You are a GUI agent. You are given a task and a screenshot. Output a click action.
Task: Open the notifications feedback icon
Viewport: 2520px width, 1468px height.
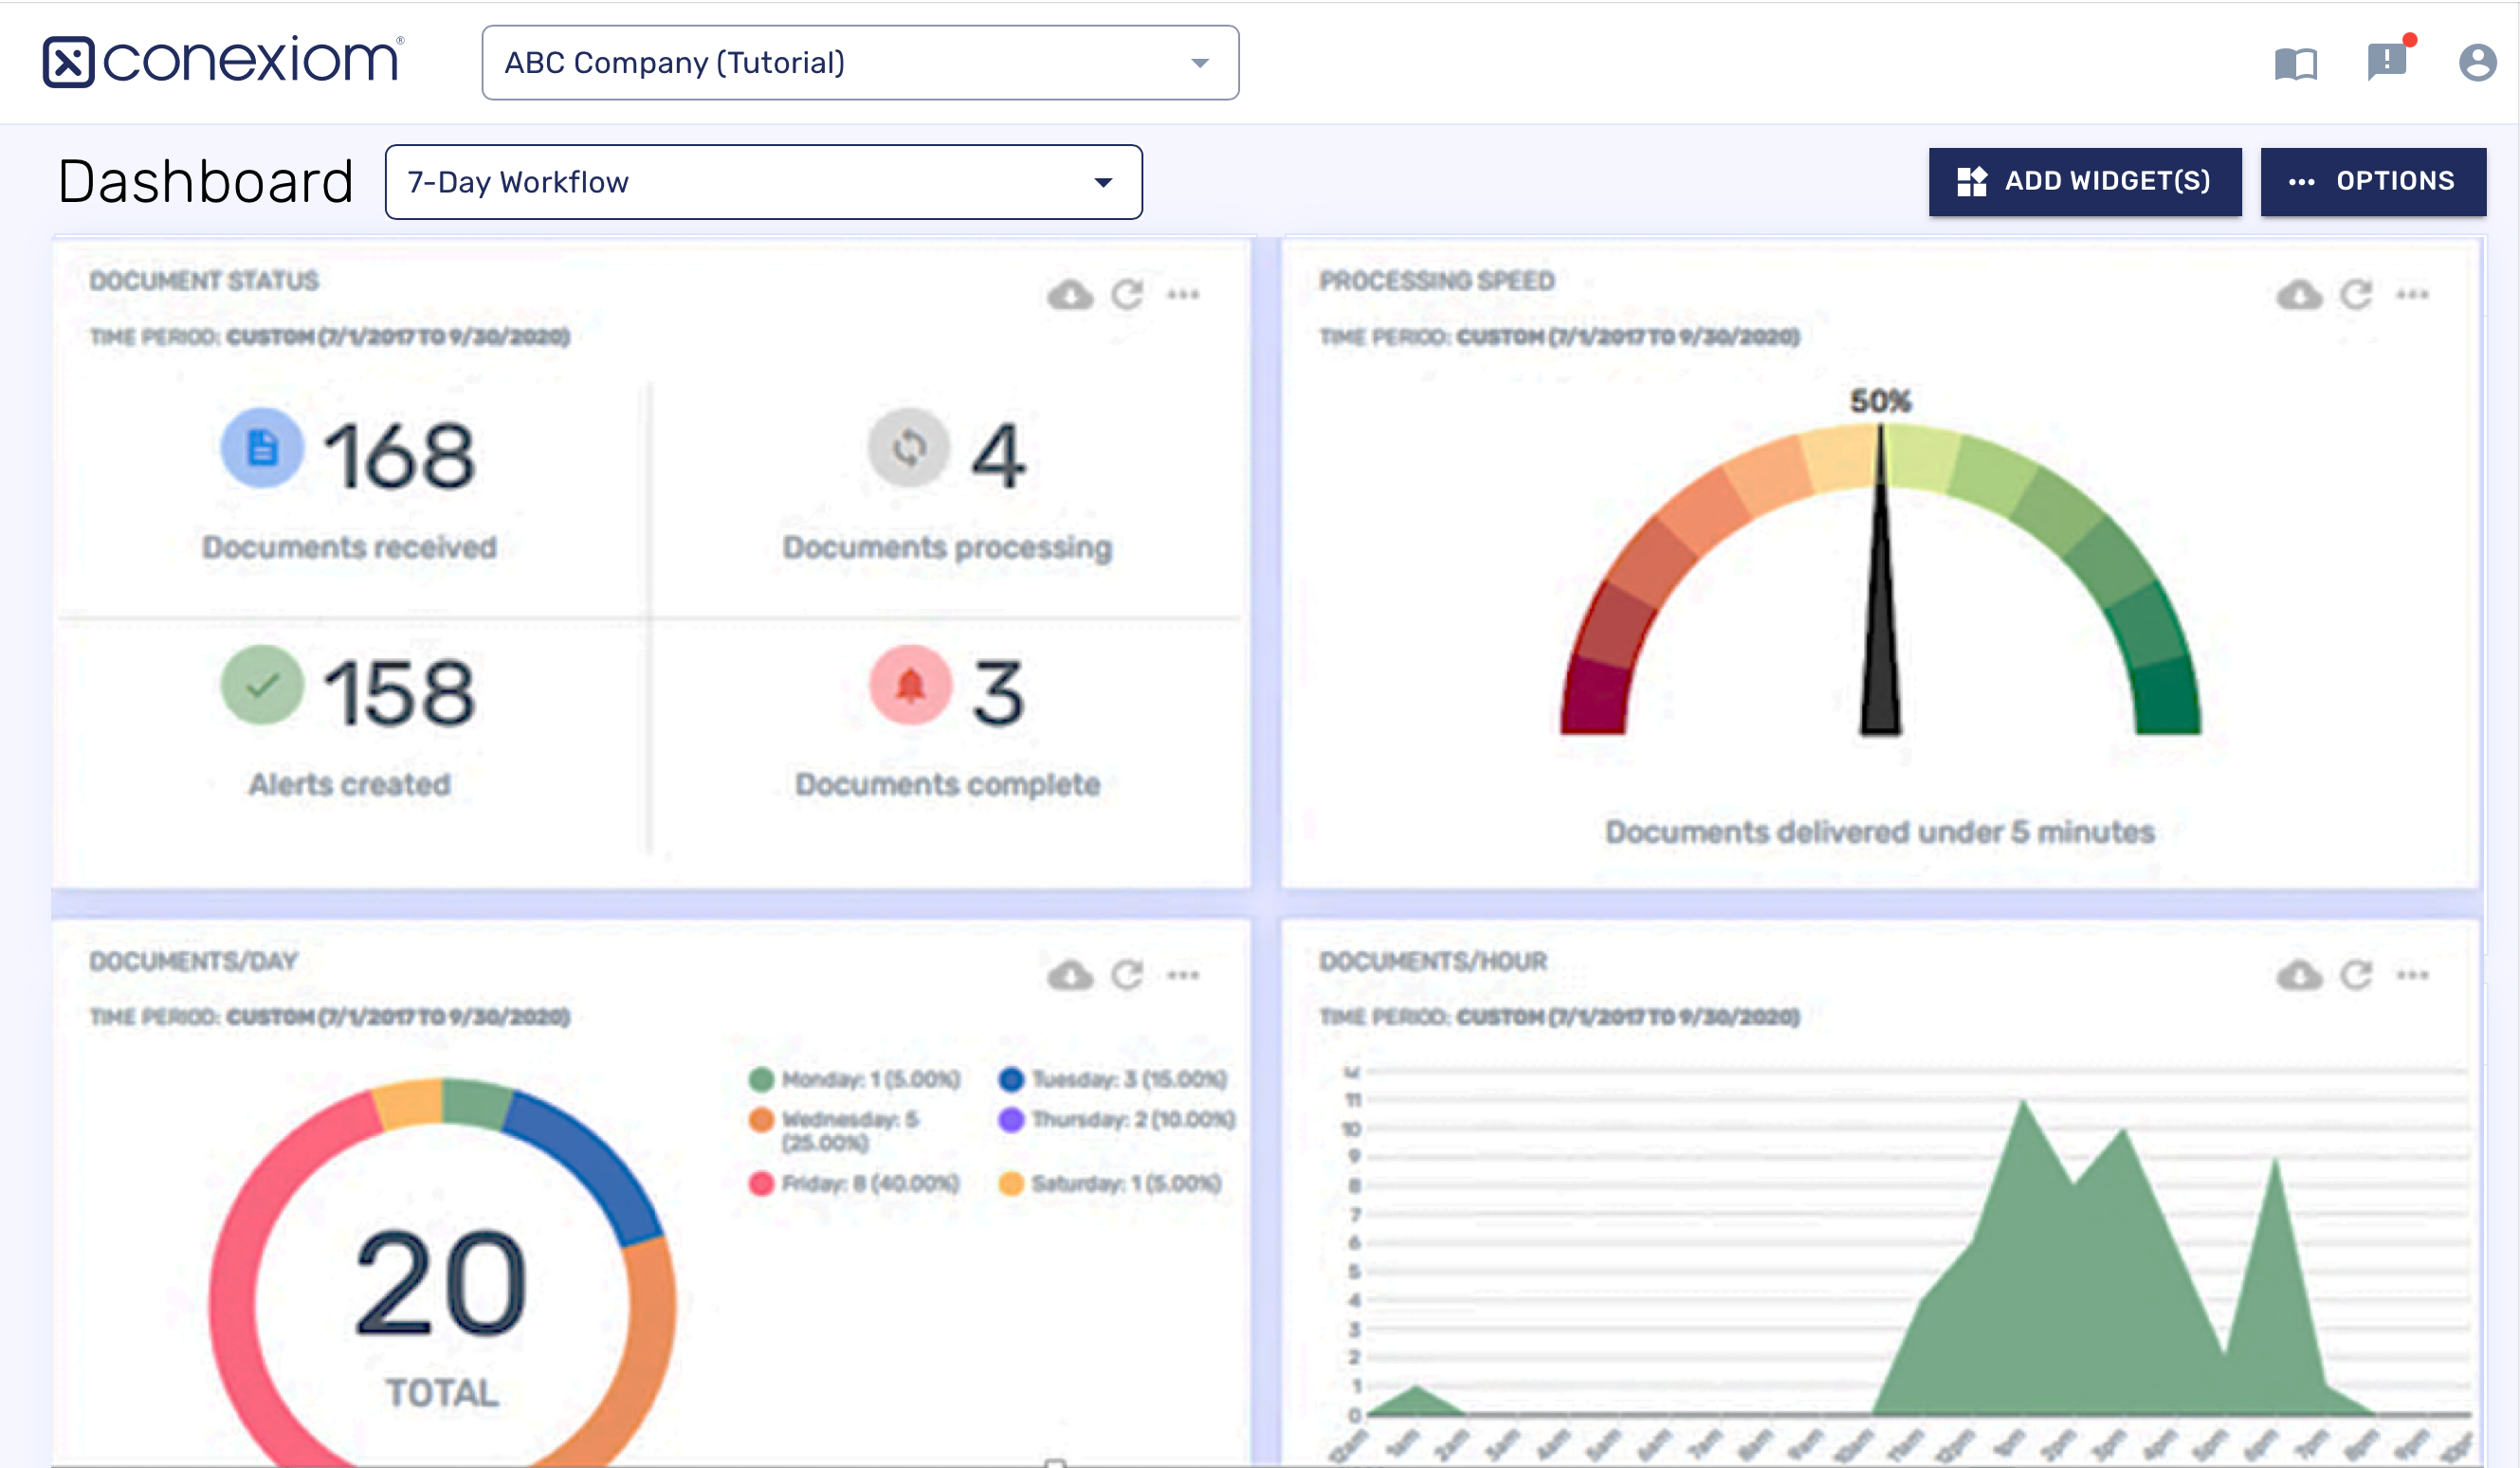coord(2386,62)
